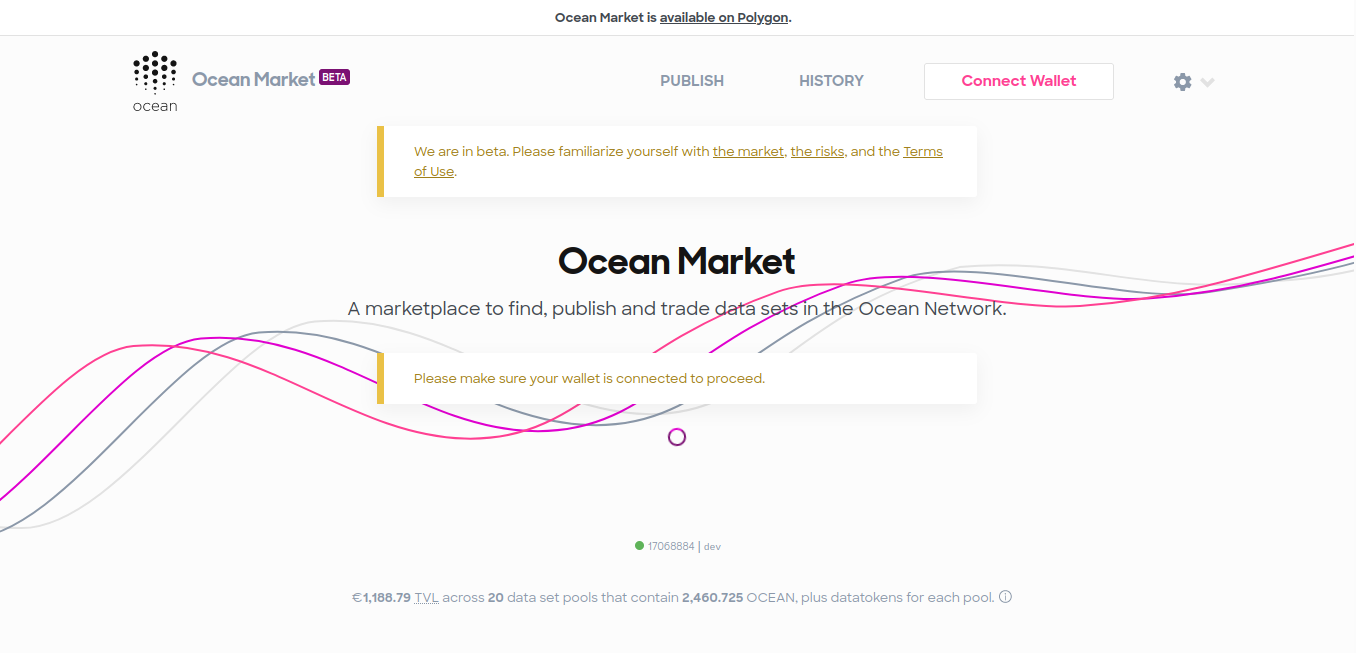Click the TVL info circle icon
The height and width of the screenshot is (653, 1356).
coord(1006,597)
